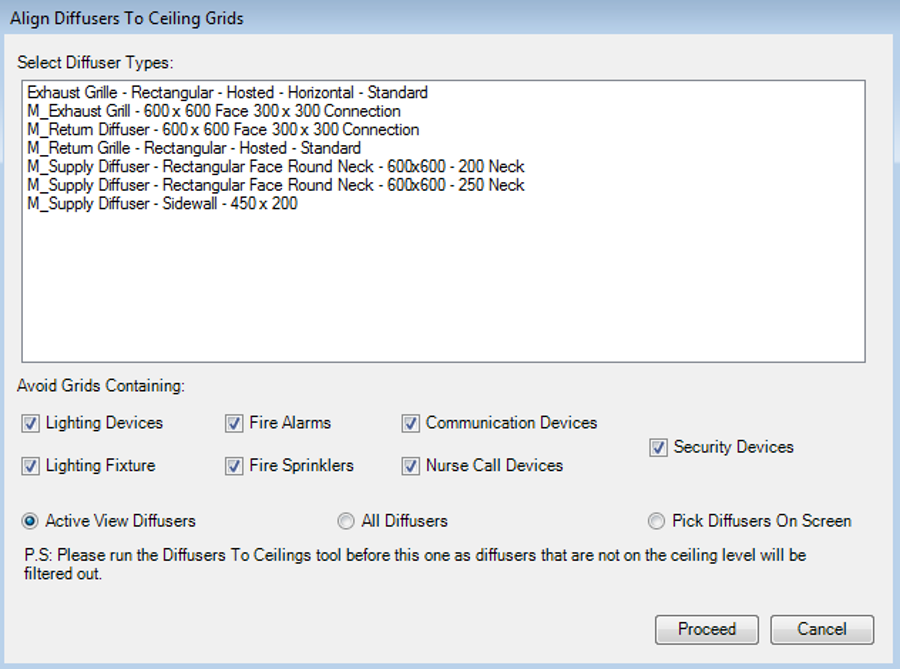Click empty area of diffuser types list
The image size is (900, 669).
442,290
